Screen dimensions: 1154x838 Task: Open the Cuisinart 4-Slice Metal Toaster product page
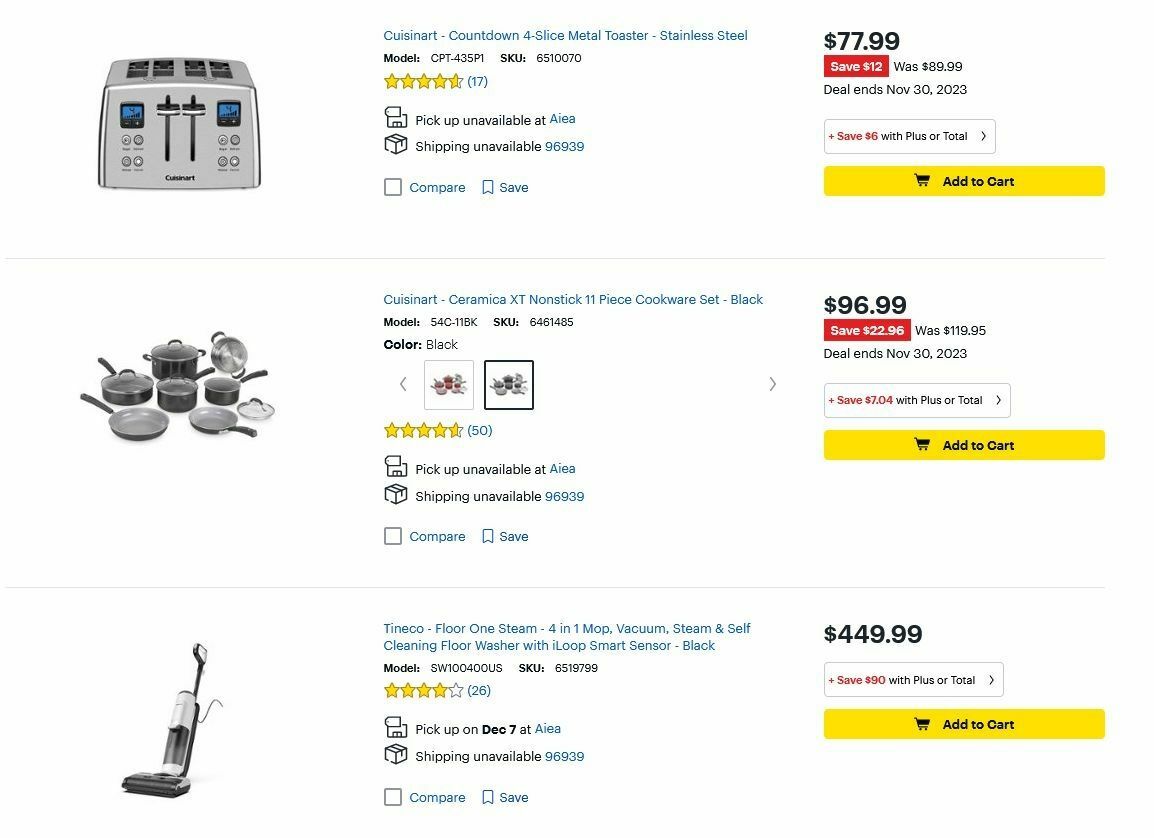click(565, 35)
